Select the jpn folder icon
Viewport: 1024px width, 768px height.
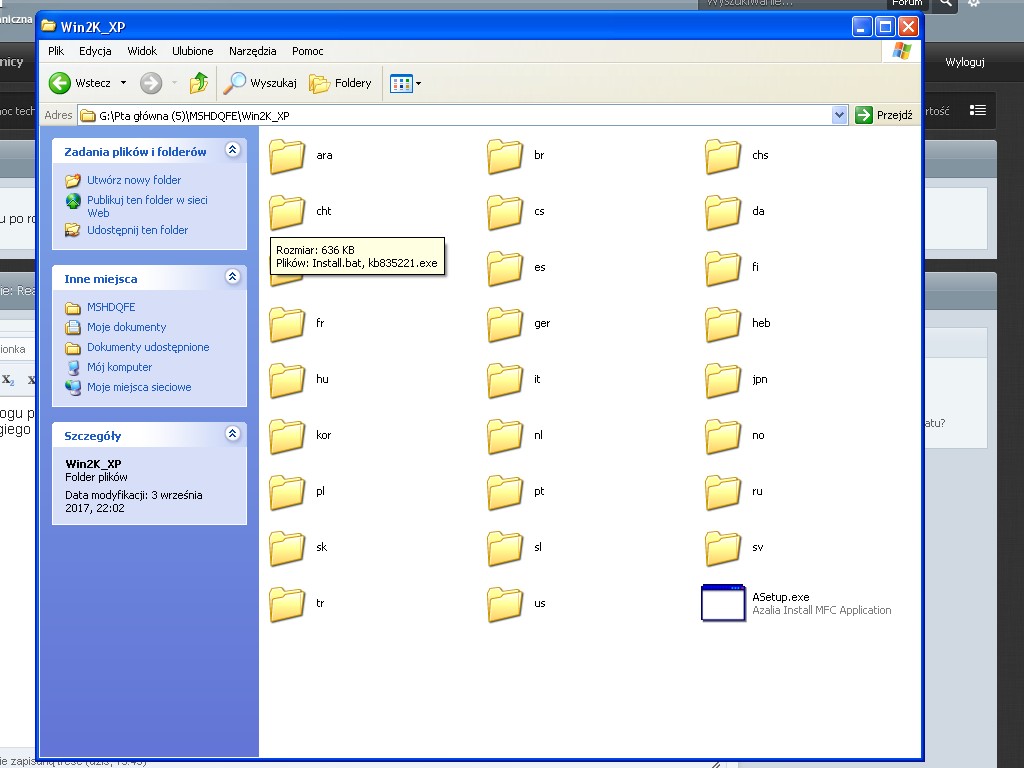723,381
